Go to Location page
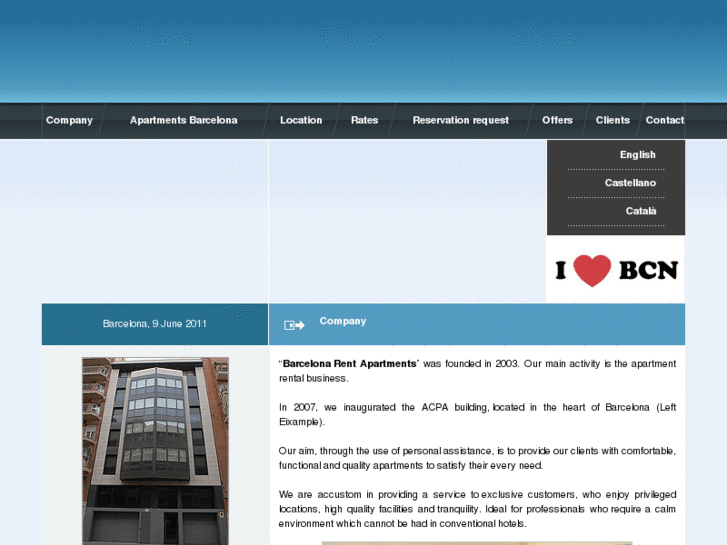The height and width of the screenshot is (545, 727). [x=301, y=120]
